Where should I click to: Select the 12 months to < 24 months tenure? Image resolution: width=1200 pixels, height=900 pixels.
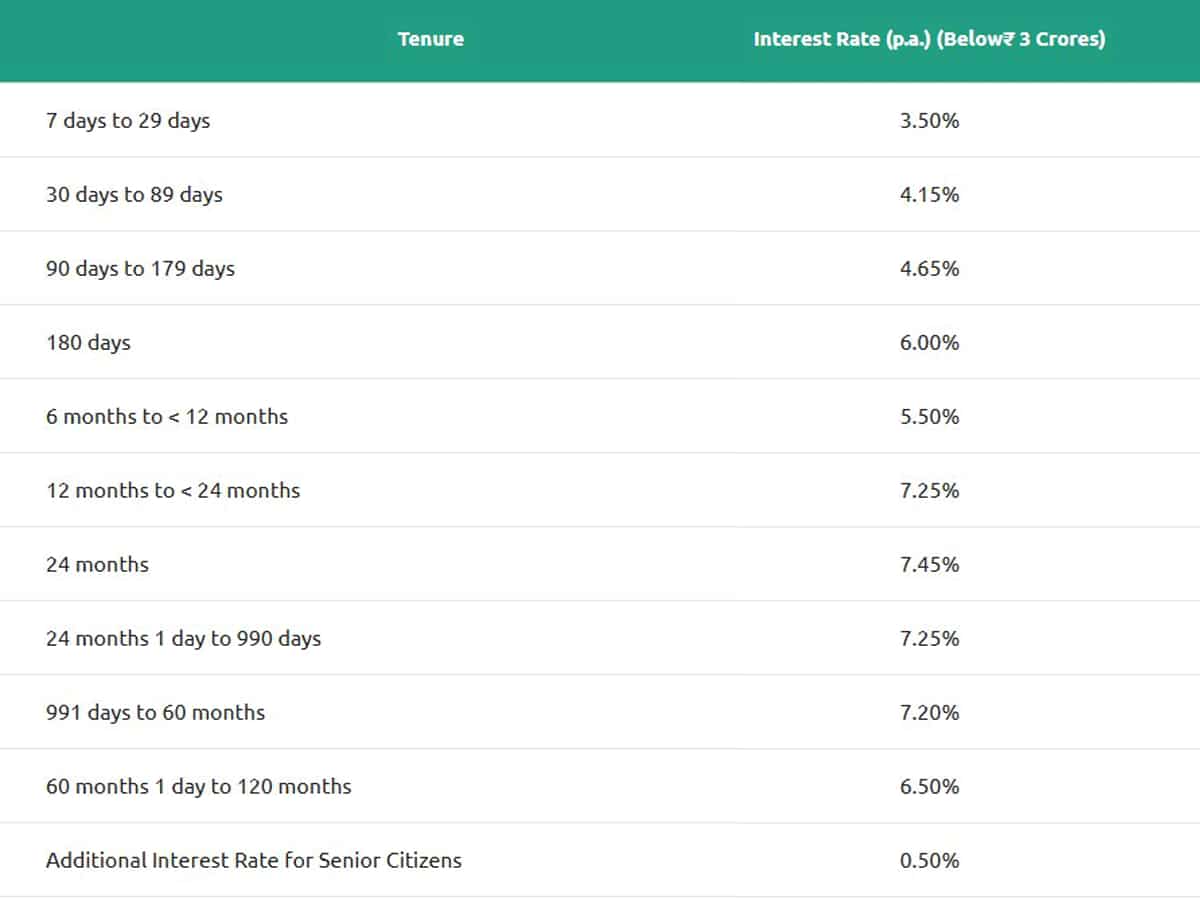point(173,490)
